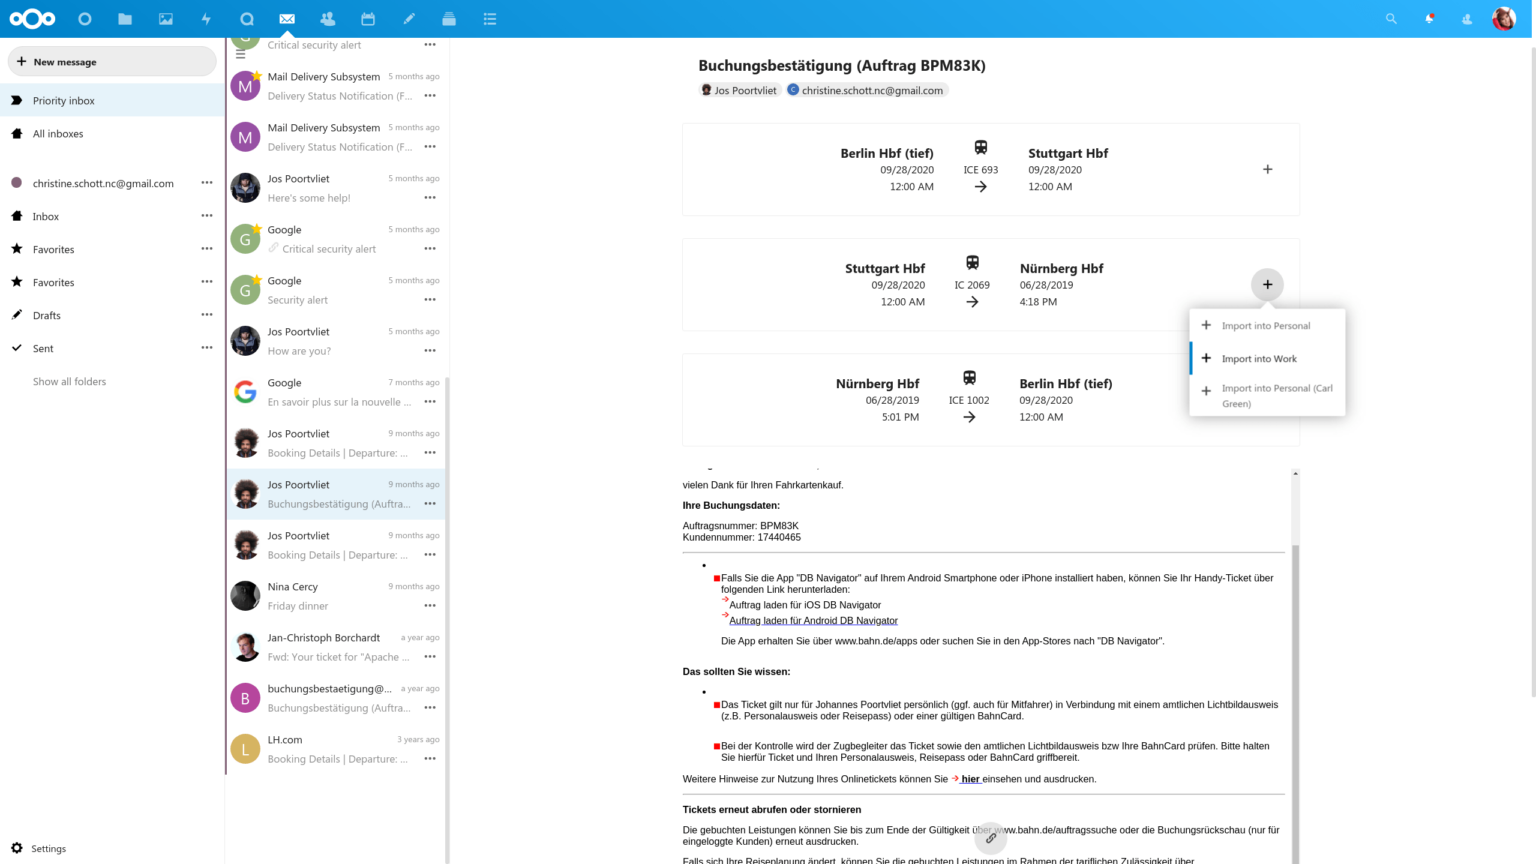Viewport: 1536px width, 864px height.
Task: Open actions menu for christine.schott.nc@gmail.com account
Action: [207, 182]
